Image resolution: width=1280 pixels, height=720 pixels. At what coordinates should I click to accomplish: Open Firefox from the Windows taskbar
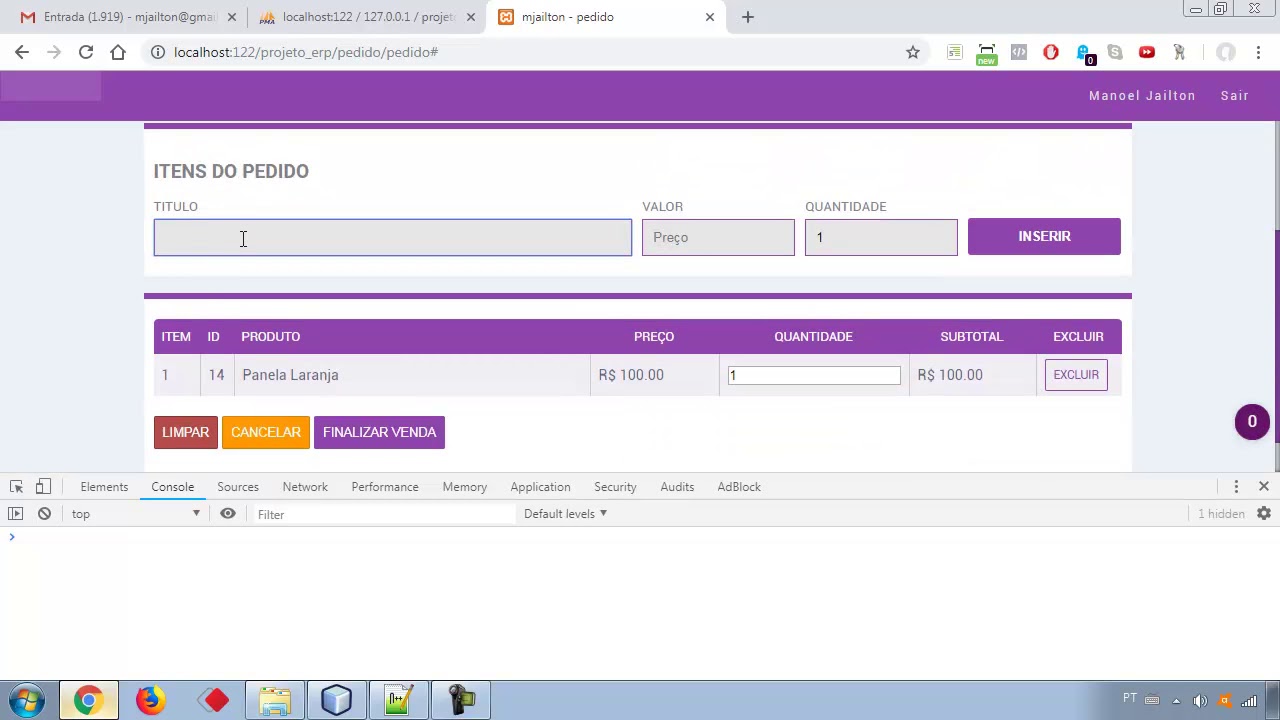point(151,700)
